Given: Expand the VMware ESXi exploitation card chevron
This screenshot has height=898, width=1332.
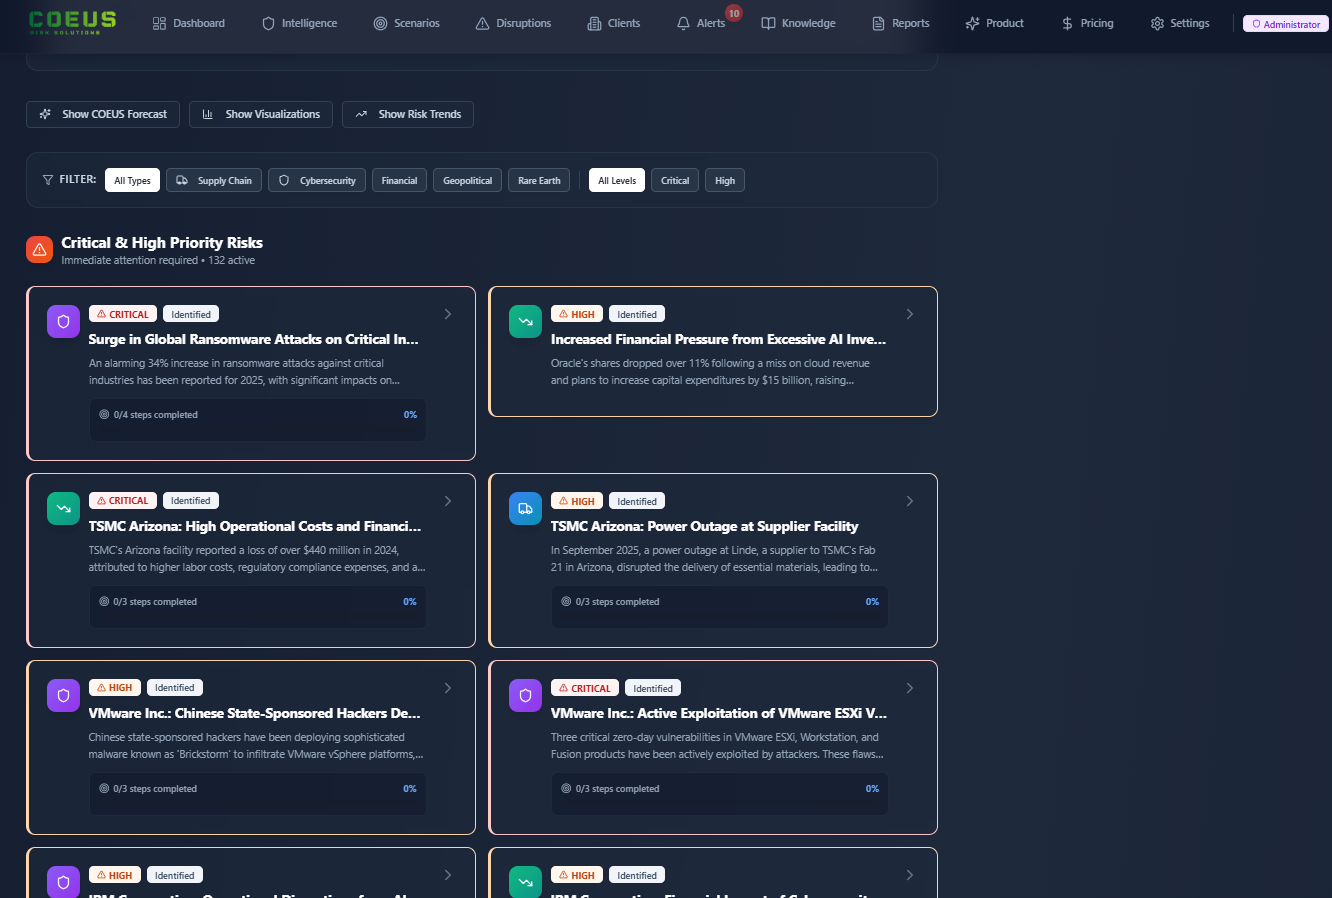Looking at the screenshot, I should 910,688.
